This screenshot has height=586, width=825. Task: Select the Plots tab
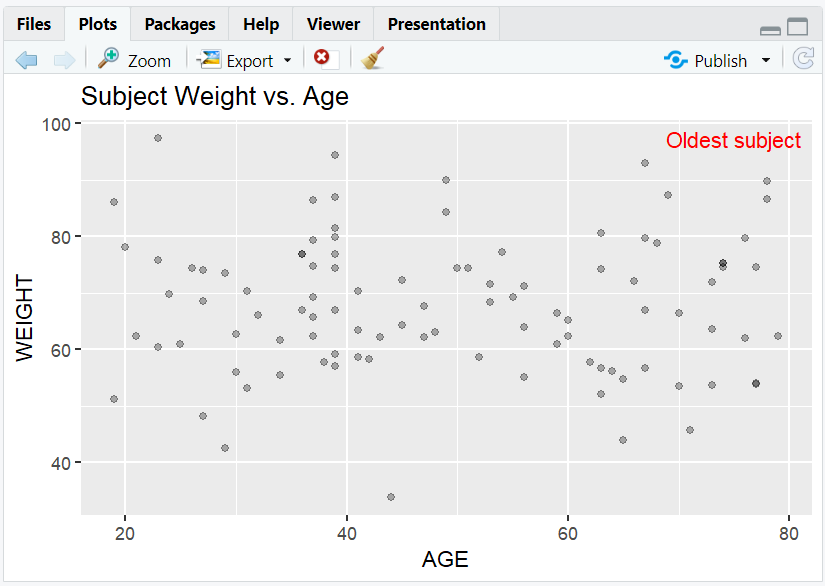(97, 24)
